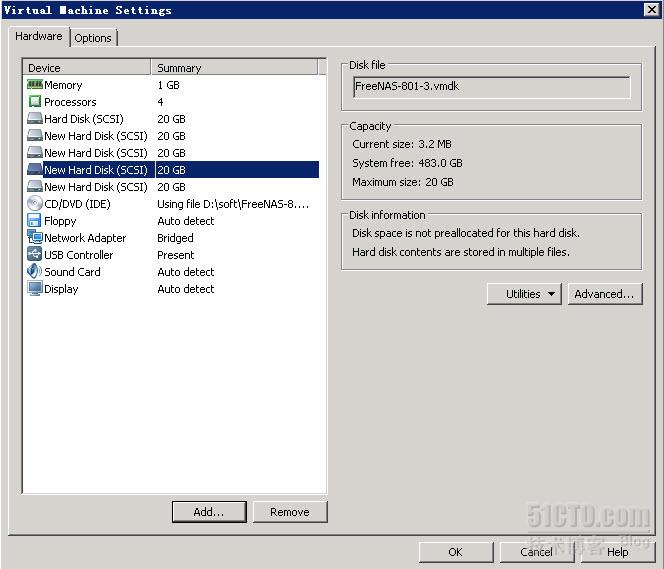This screenshot has width=664, height=569.
Task: Remove the selected device
Action: tap(290, 512)
